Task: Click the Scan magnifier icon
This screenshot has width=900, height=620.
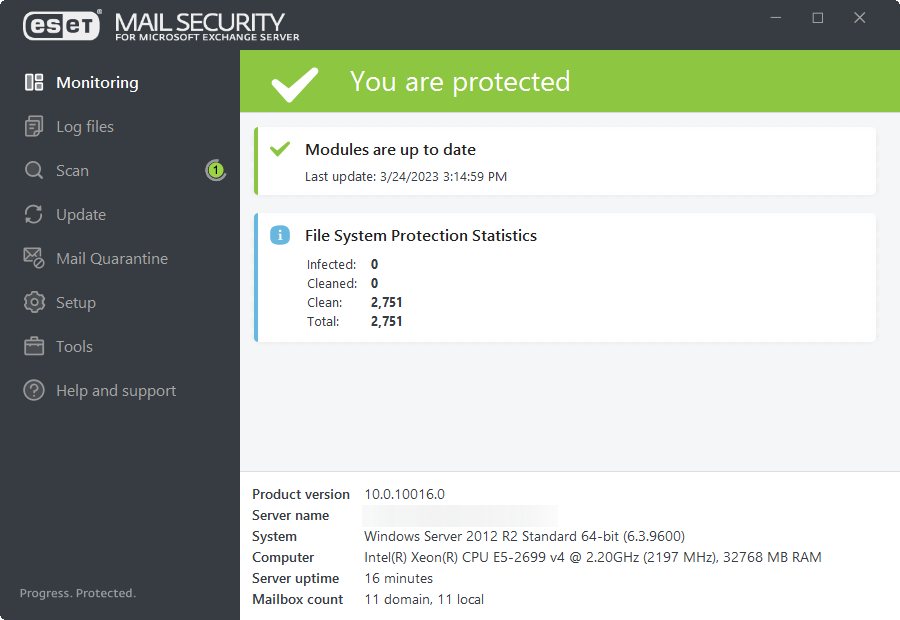Action: pyautogui.click(x=33, y=170)
